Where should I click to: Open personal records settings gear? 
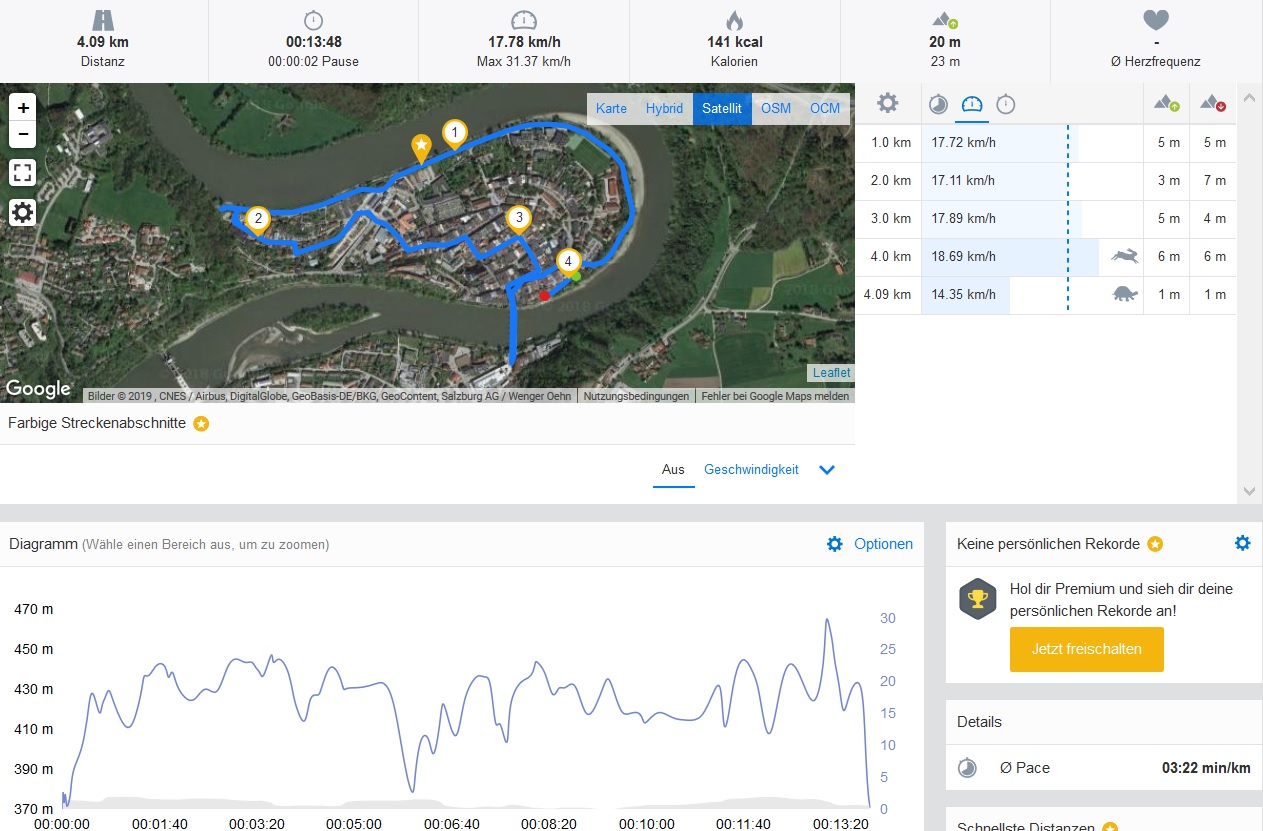tap(1242, 543)
